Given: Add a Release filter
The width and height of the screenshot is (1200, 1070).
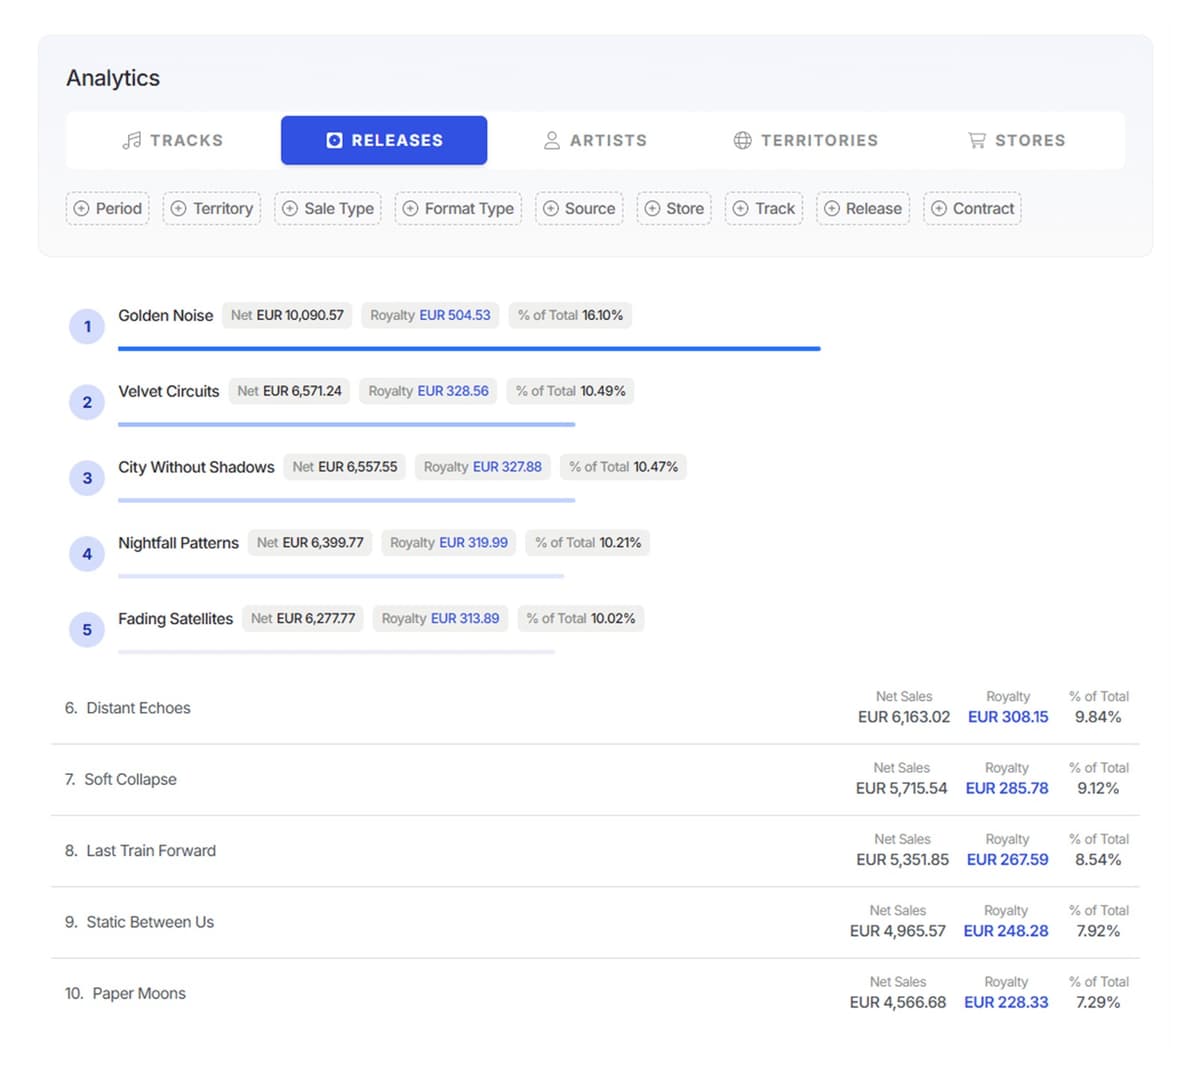Looking at the screenshot, I should point(863,208).
